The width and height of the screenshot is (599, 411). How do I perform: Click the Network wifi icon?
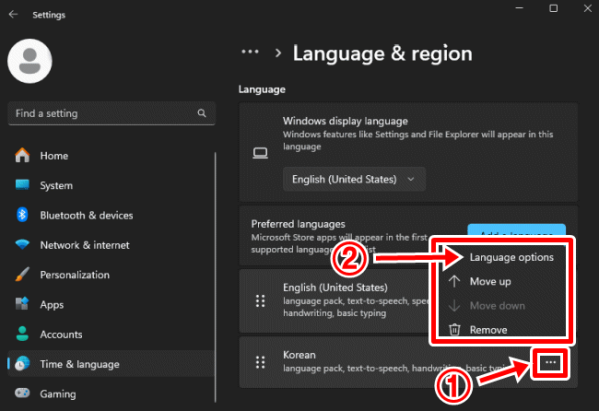(22, 244)
